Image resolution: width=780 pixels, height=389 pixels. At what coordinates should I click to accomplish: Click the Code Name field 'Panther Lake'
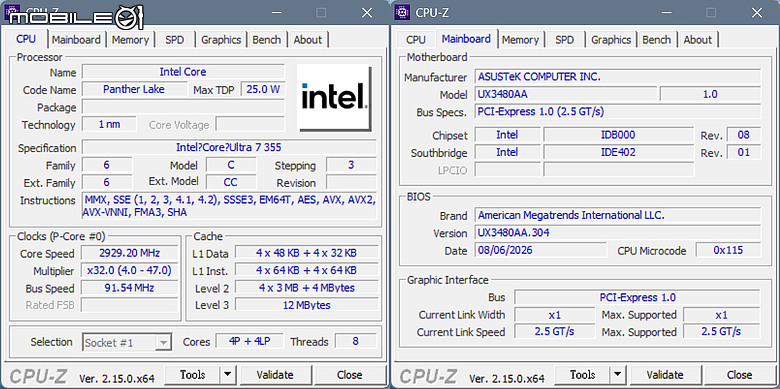(x=134, y=90)
